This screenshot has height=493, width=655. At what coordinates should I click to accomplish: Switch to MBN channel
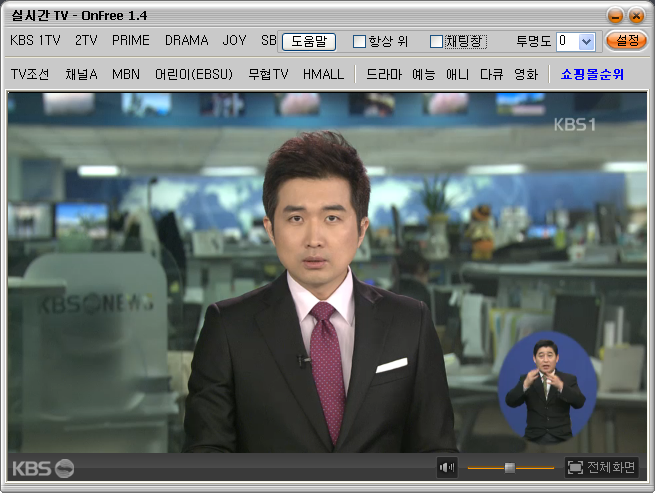[126, 74]
